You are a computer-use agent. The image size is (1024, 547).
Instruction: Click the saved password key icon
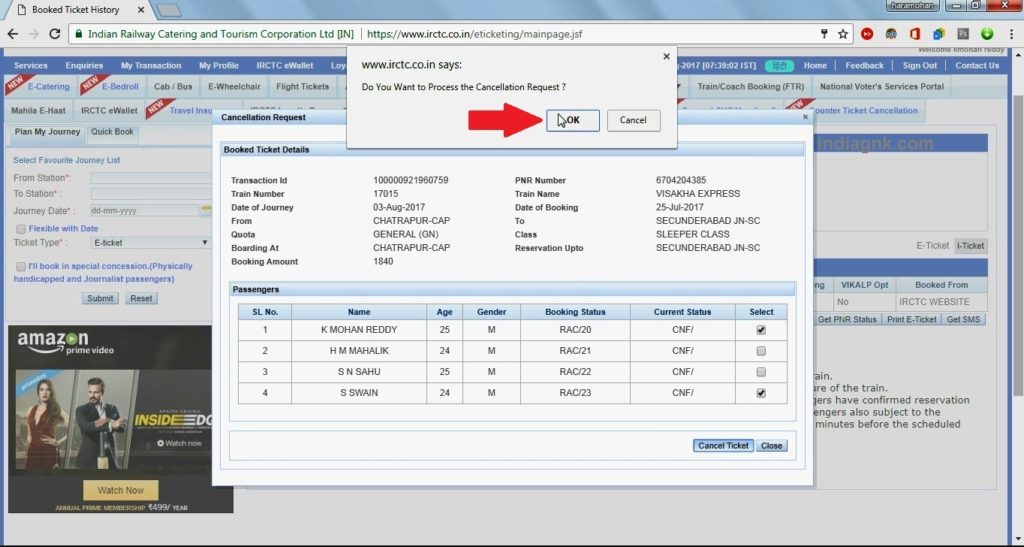[x=823, y=34]
